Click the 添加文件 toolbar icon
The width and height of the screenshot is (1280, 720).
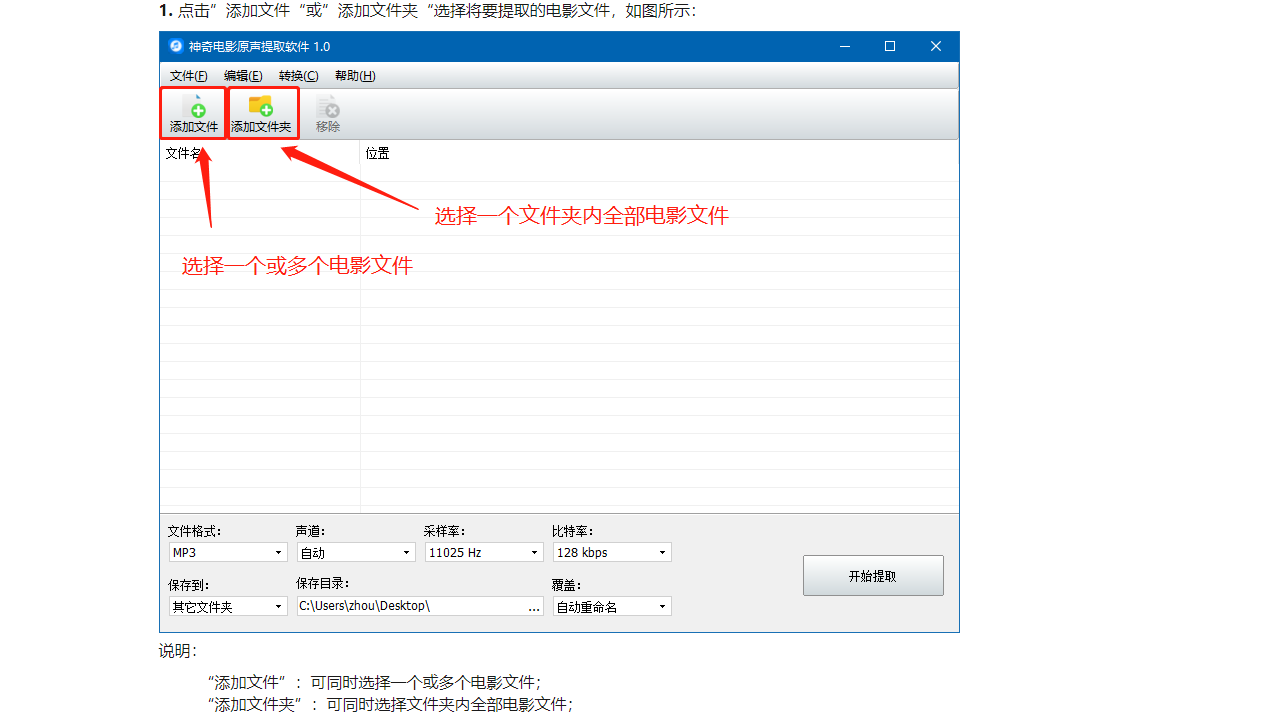(192, 113)
